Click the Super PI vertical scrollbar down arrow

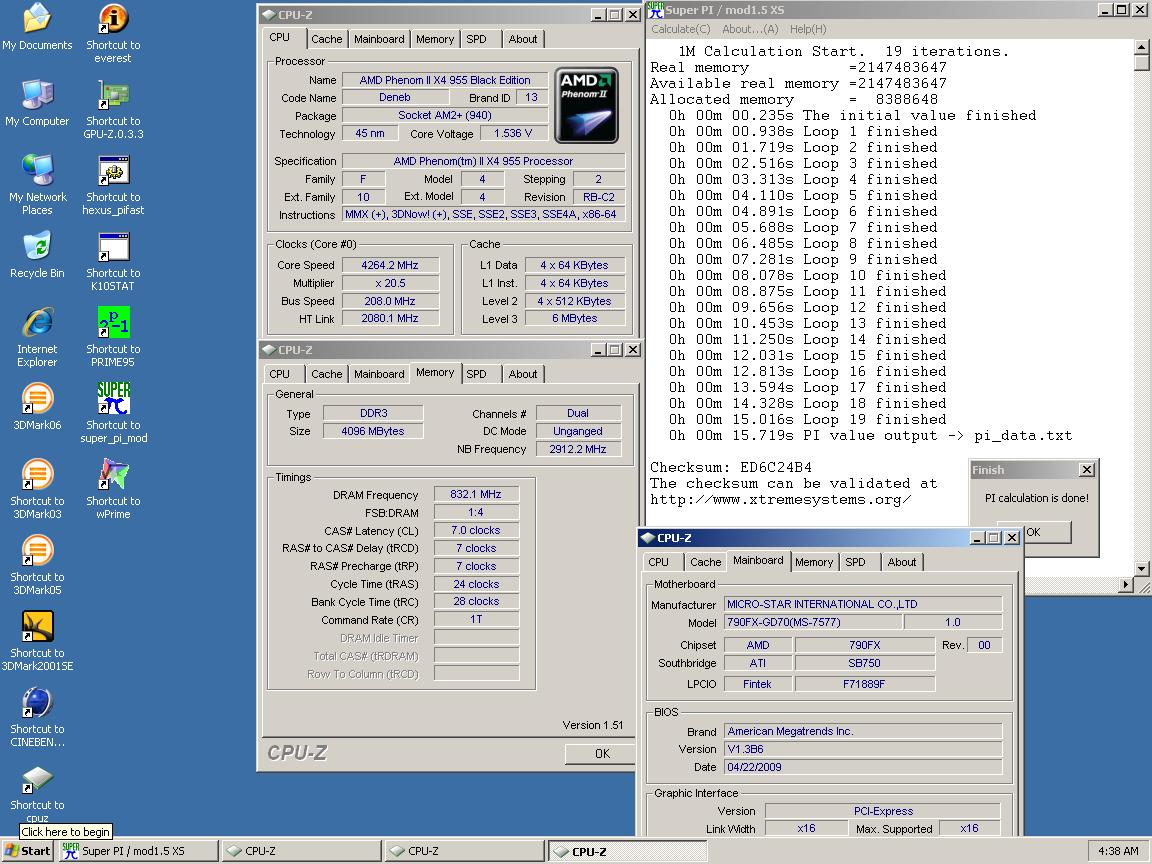pos(1141,569)
